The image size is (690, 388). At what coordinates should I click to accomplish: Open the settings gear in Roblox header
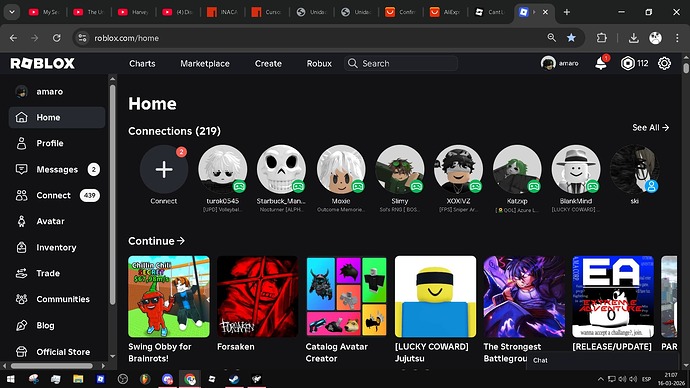click(664, 63)
